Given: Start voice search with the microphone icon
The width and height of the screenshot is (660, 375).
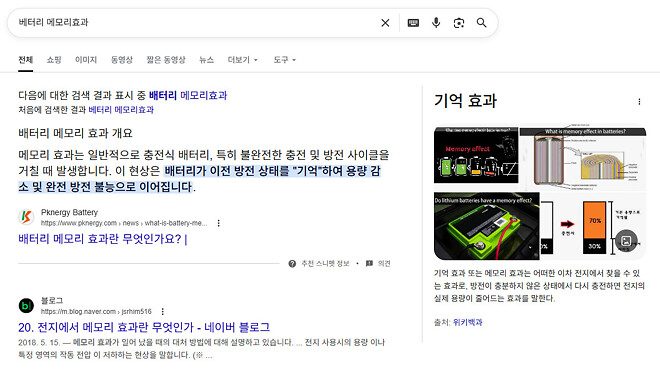Looking at the screenshot, I should [x=436, y=23].
